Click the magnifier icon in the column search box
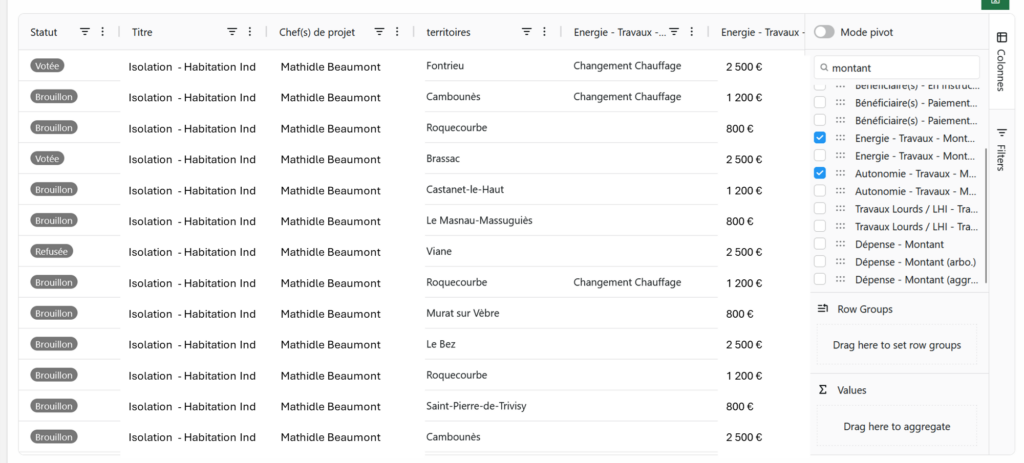This screenshot has height=463, width=1024. tap(823, 67)
